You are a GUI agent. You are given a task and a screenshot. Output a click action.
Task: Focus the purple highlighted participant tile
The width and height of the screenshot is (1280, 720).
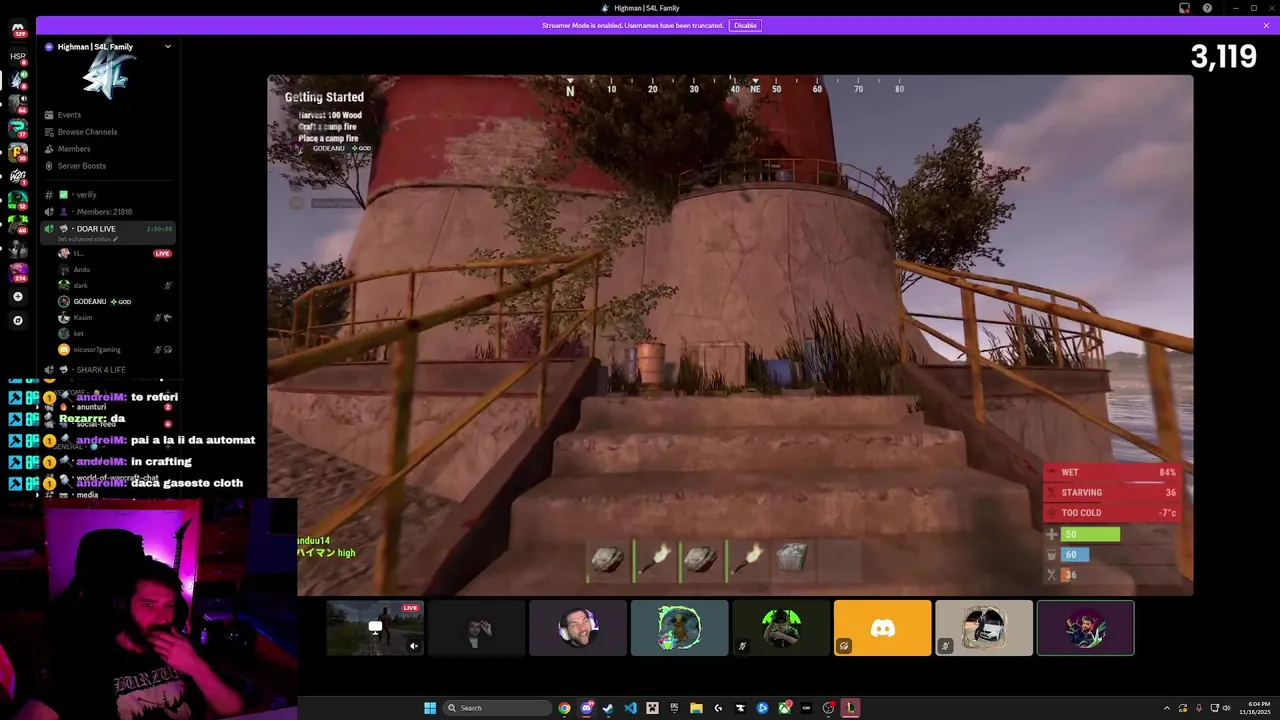click(1085, 628)
